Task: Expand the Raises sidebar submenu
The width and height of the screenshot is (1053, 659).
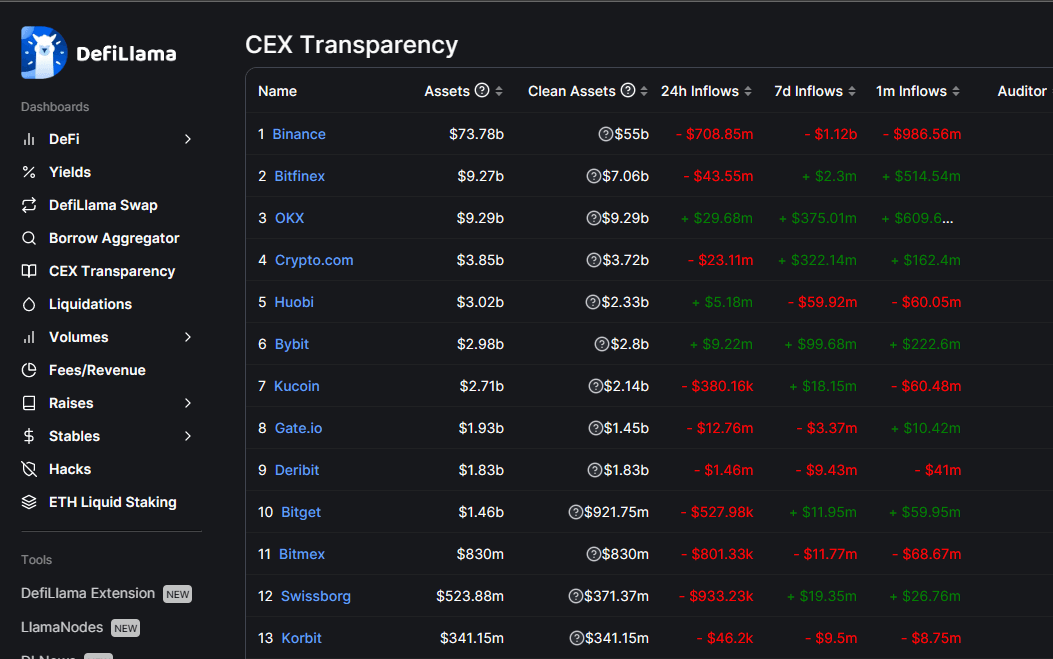Action: pyautogui.click(x=187, y=403)
